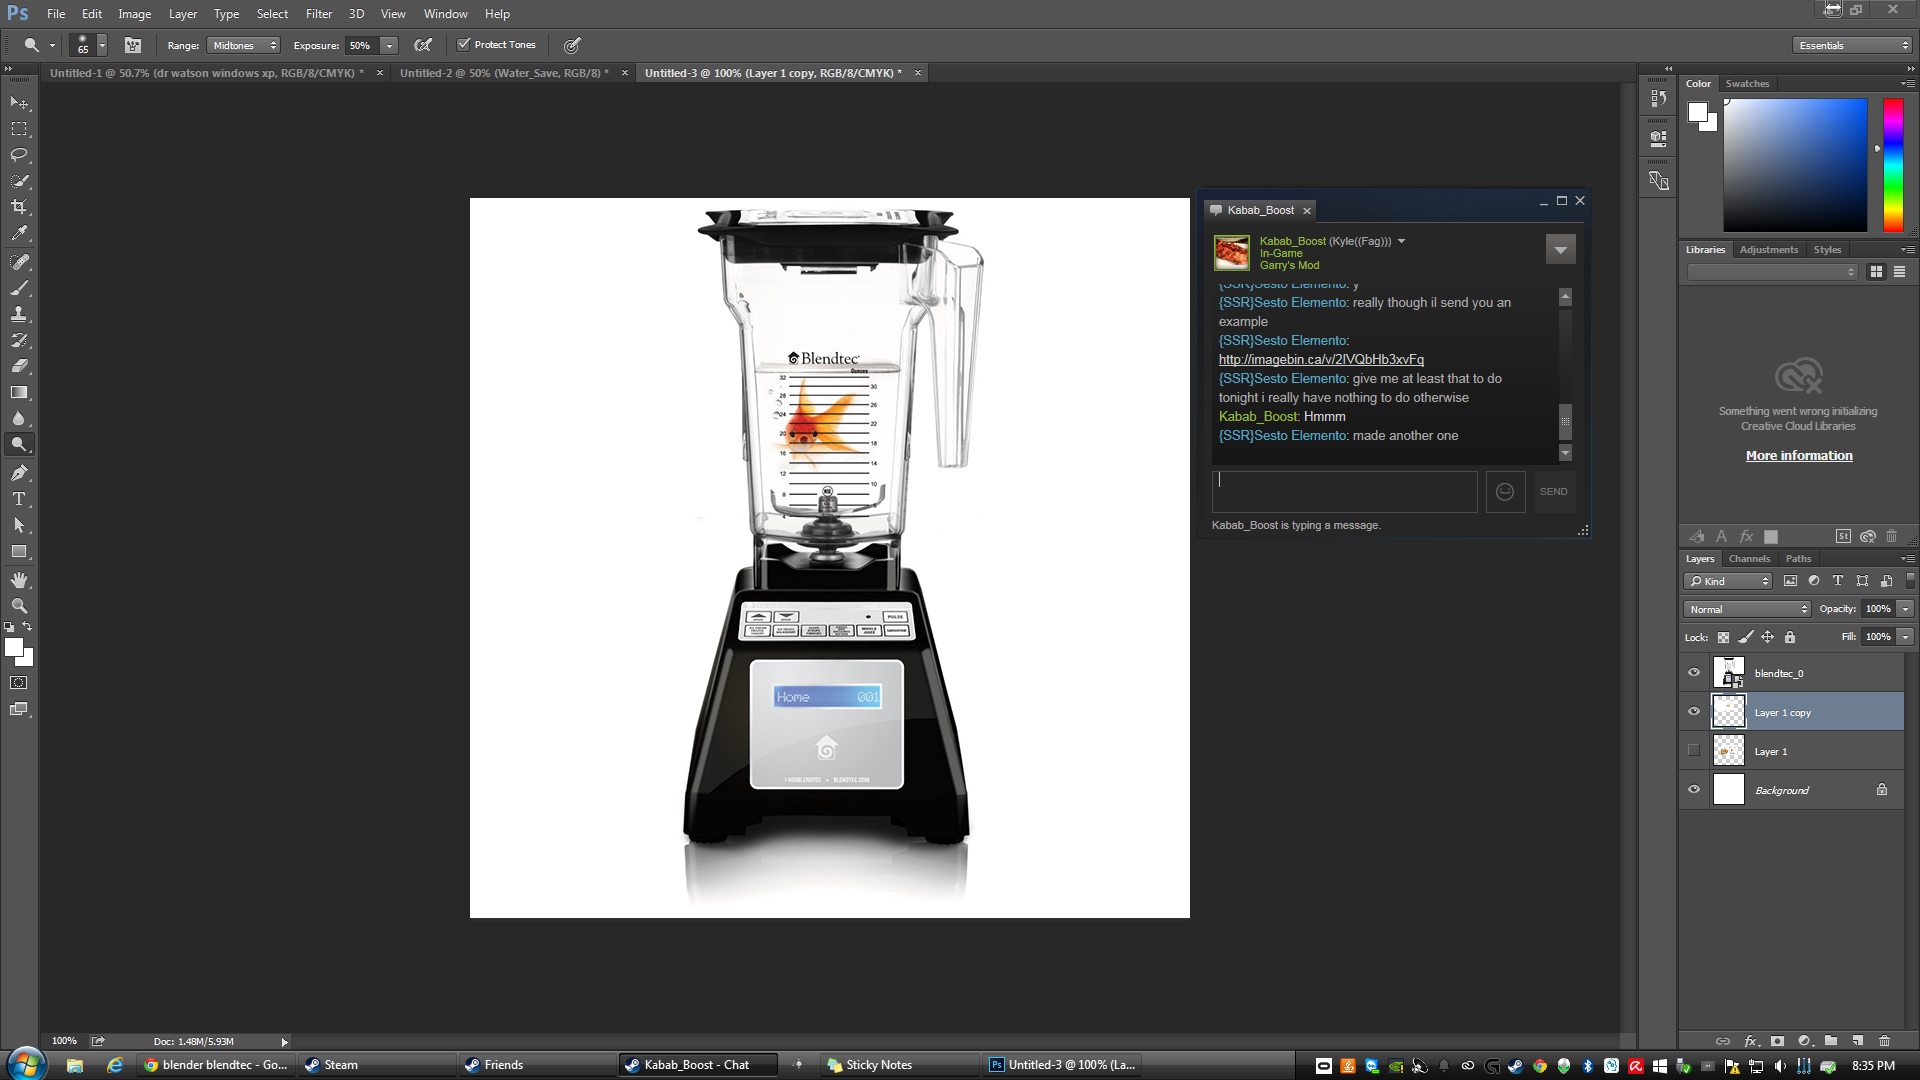Expand the Essentials workspace dropdown
Viewport: 1920px width, 1080px height.
tap(1852, 45)
